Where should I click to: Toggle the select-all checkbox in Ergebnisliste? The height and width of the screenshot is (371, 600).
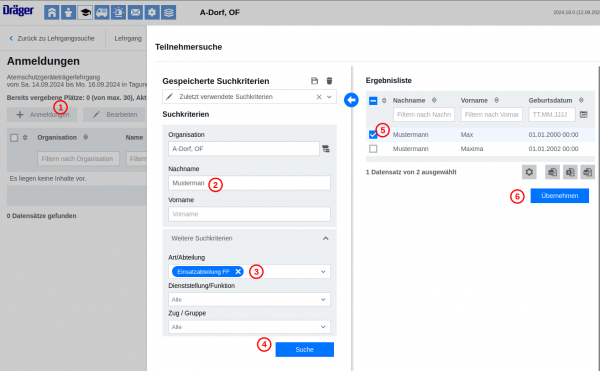click(x=373, y=101)
